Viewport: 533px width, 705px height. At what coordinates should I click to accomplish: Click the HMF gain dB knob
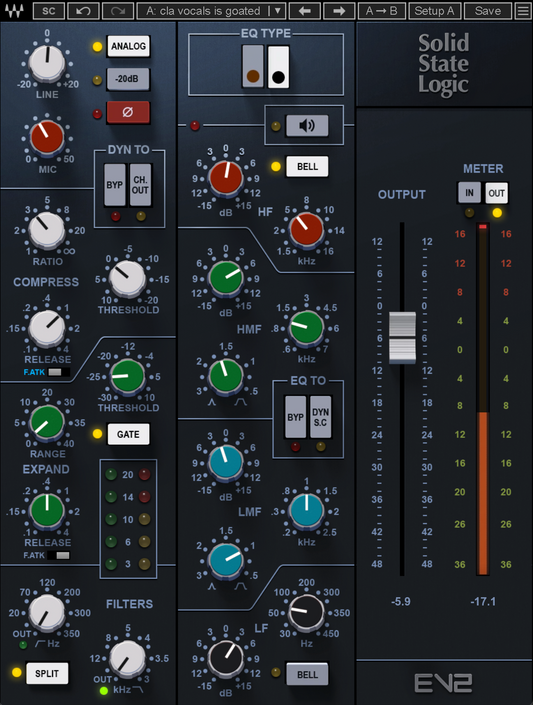226,278
